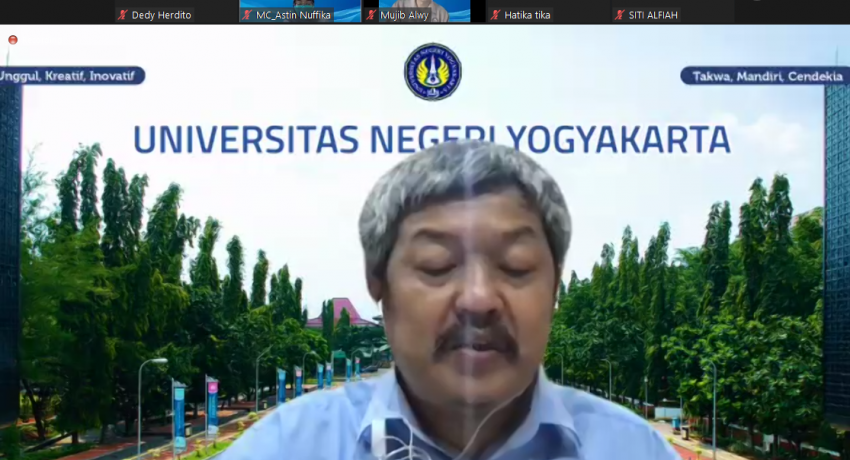Select the SITI ALFIAH participant name
The width and height of the screenshot is (850, 460).
click(653, 15)
